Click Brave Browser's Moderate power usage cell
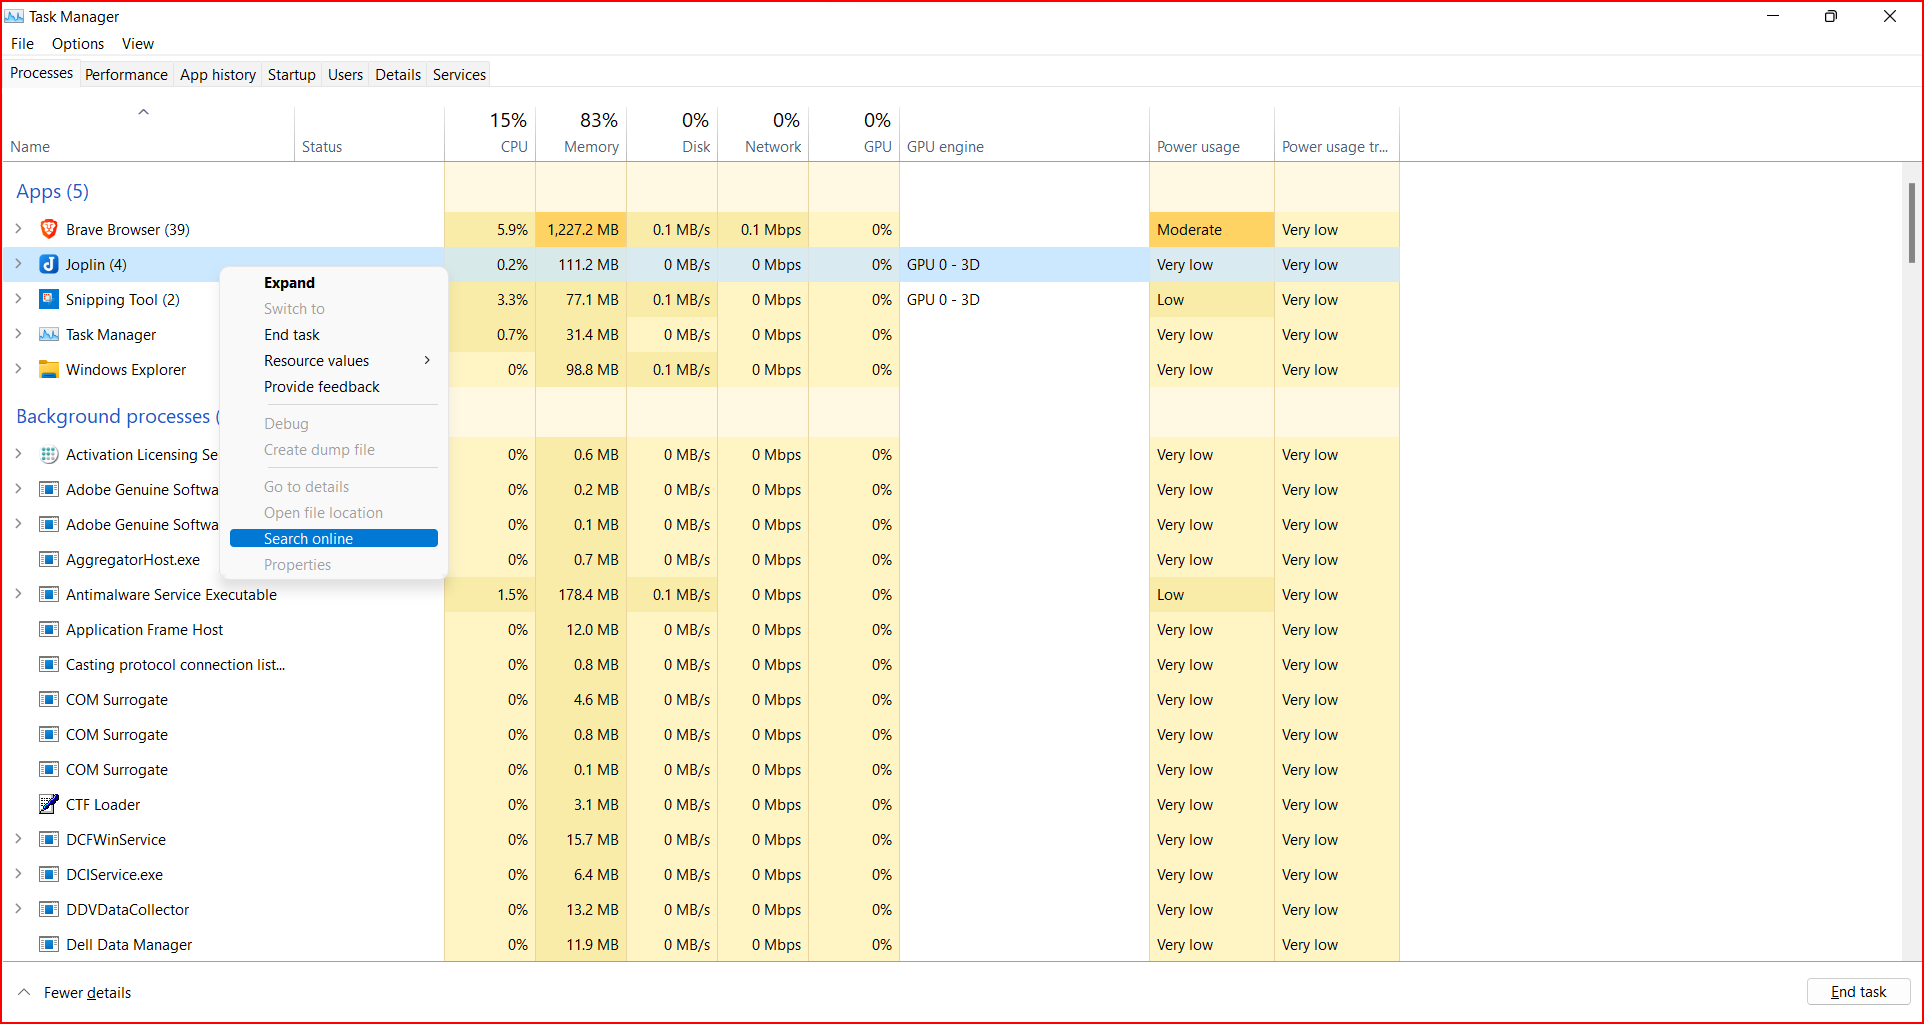The image size is (1924, 1024). pos(1212,229)
